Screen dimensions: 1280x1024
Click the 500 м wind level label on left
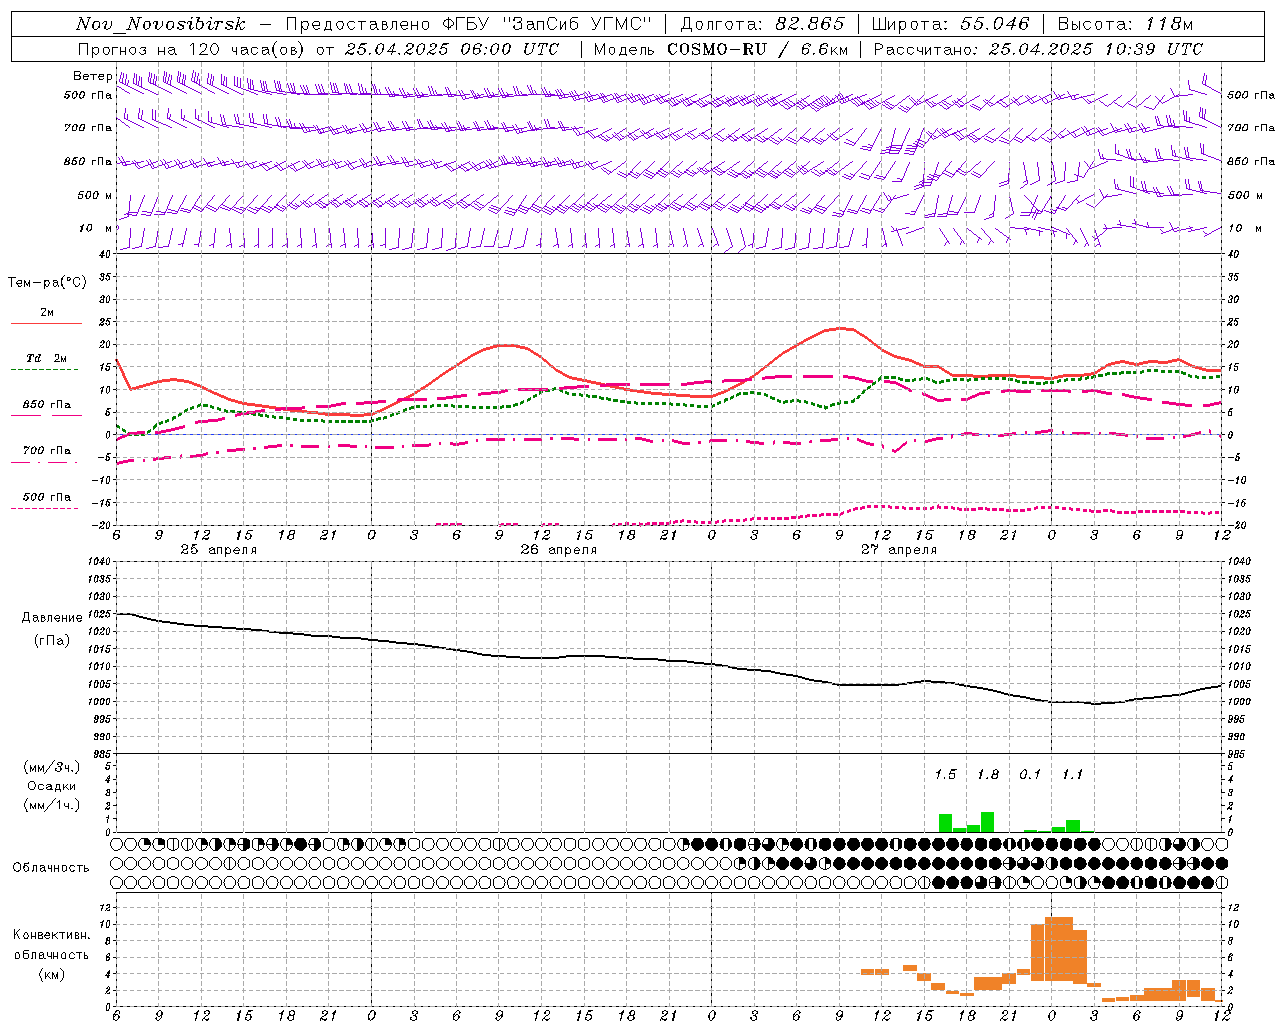(x=95, y=195)
